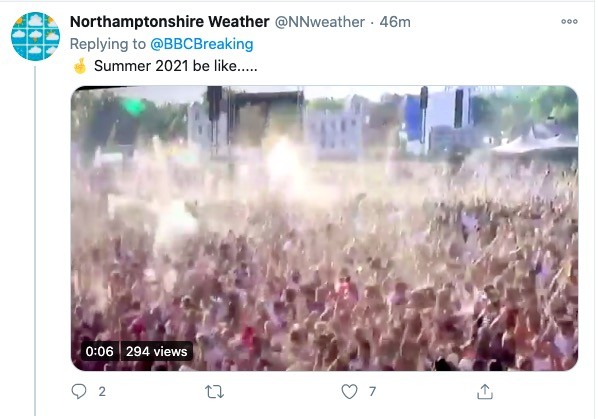
Task: Click the reply count number 2
Action: coord(102,392)
